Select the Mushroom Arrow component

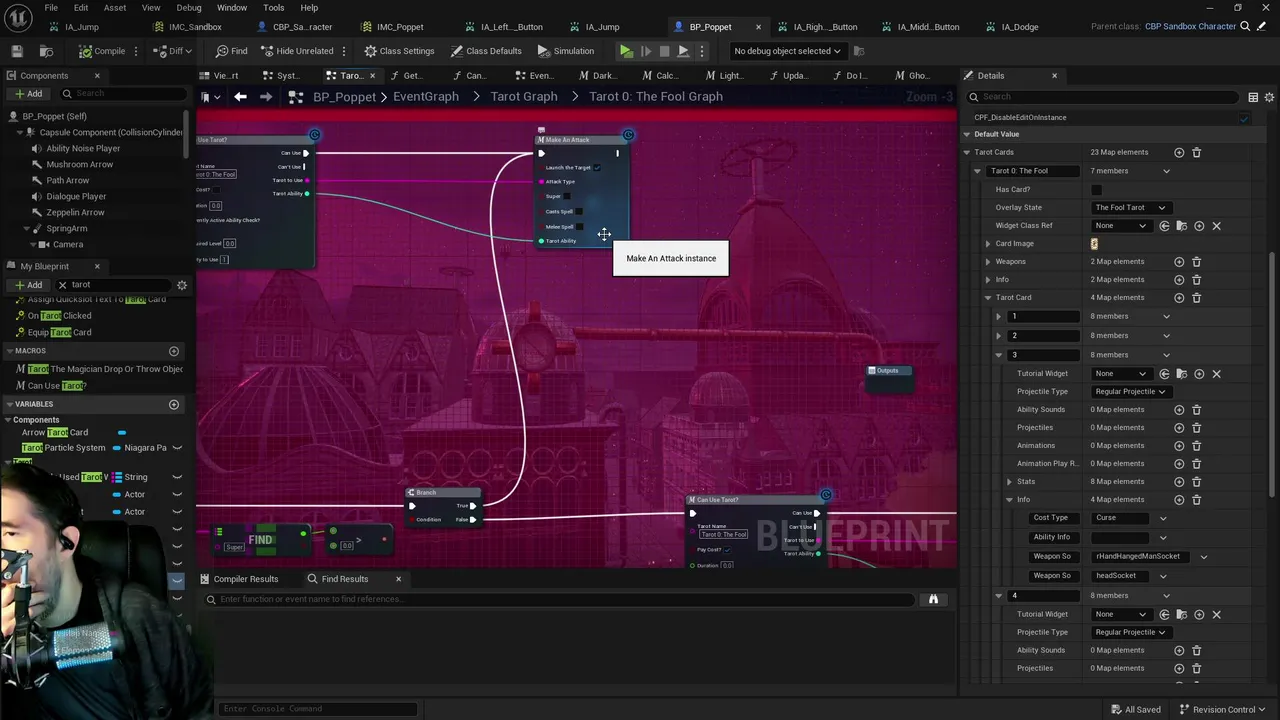click(80, 164)
